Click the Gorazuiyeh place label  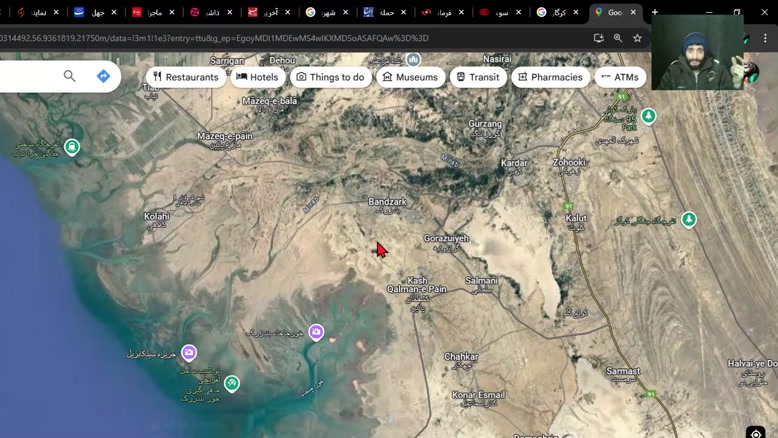pos(446,238)
